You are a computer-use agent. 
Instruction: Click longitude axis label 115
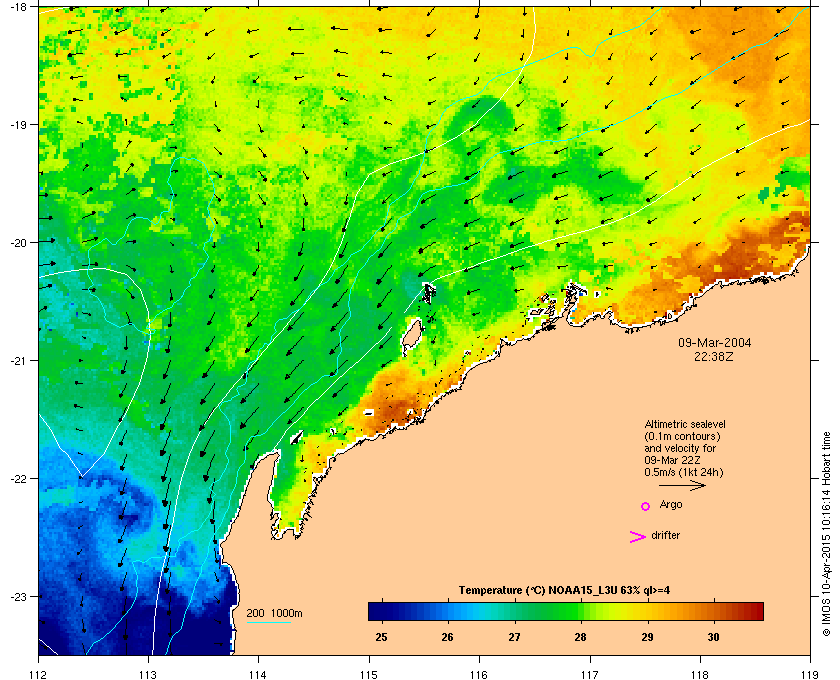click(368, 675)
